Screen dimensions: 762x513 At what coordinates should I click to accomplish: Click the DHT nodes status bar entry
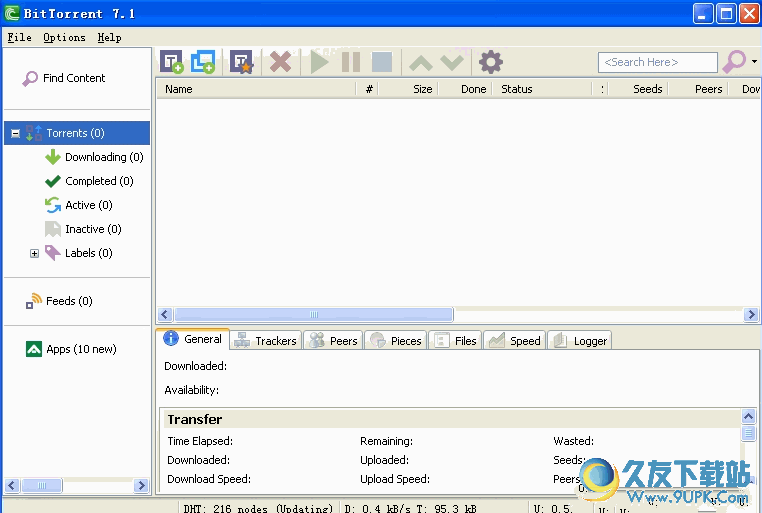click(x=258, y=508)
